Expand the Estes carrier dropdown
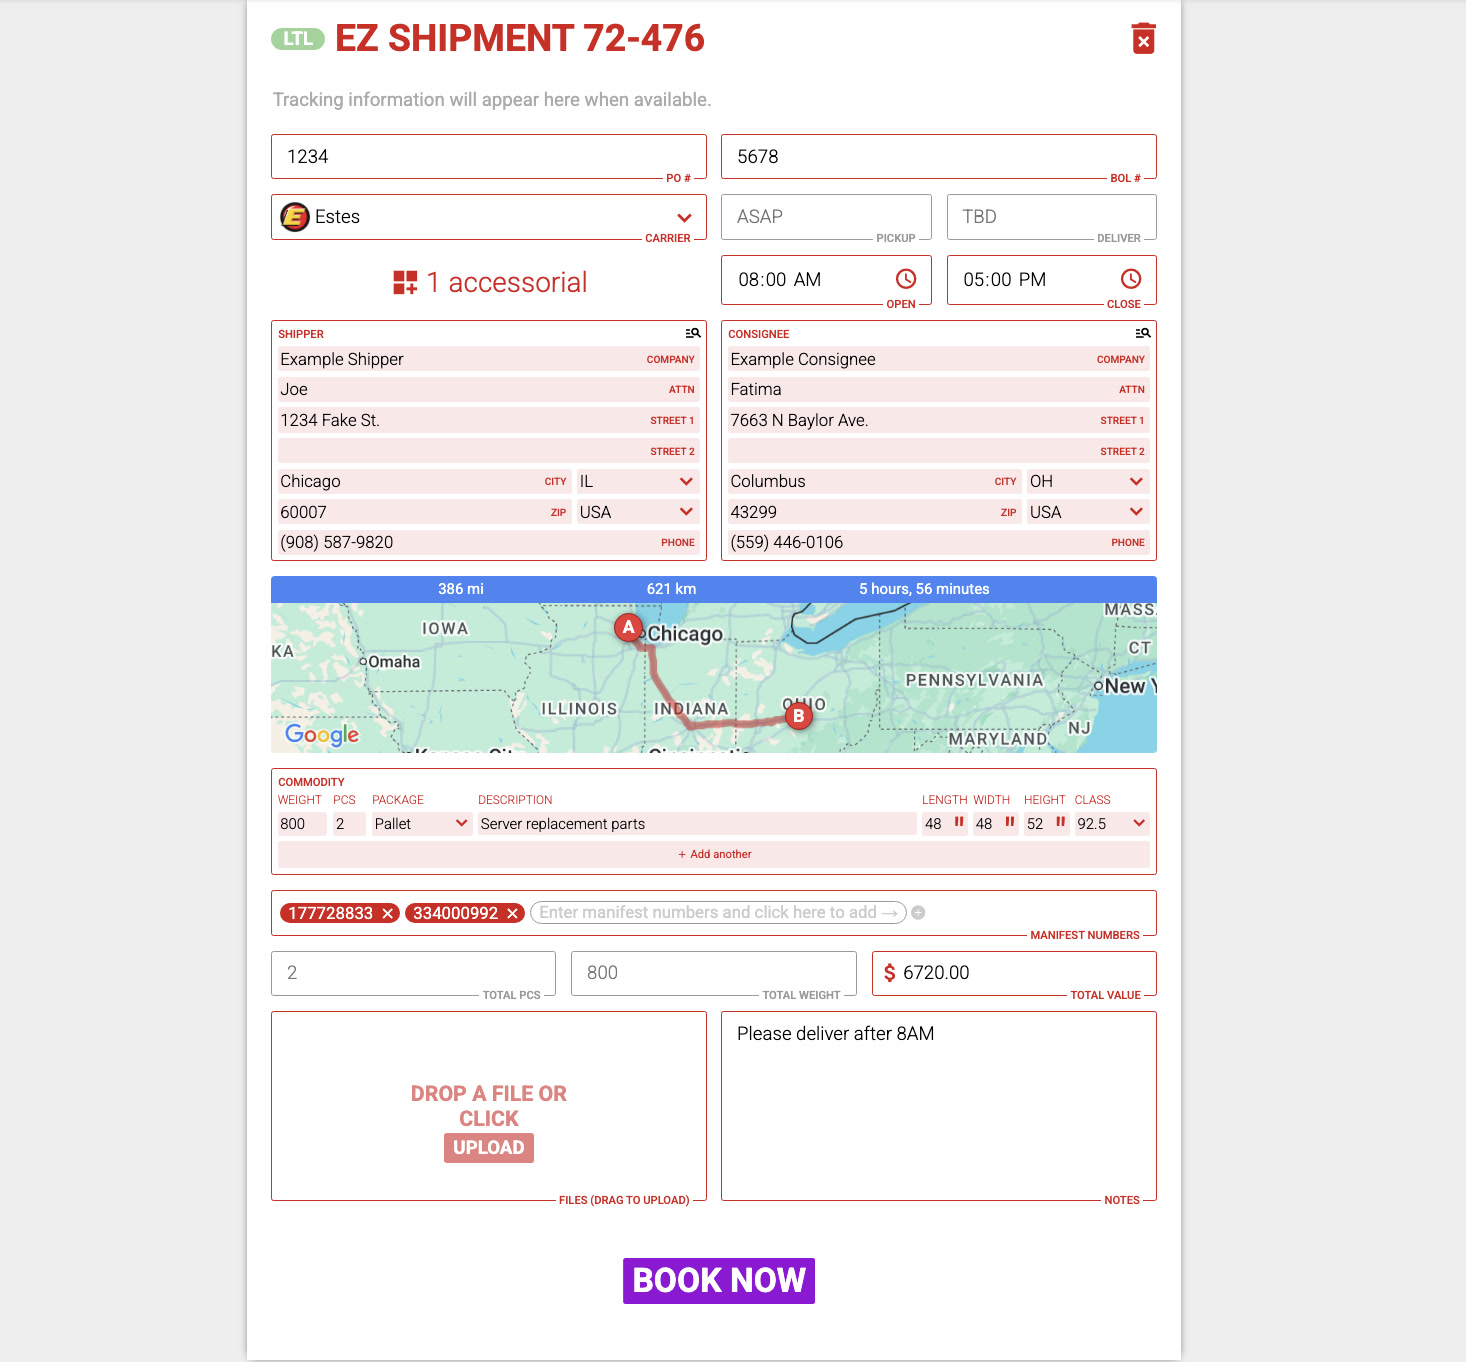This screenshot has width=1466, height=1362. (684, 218)
